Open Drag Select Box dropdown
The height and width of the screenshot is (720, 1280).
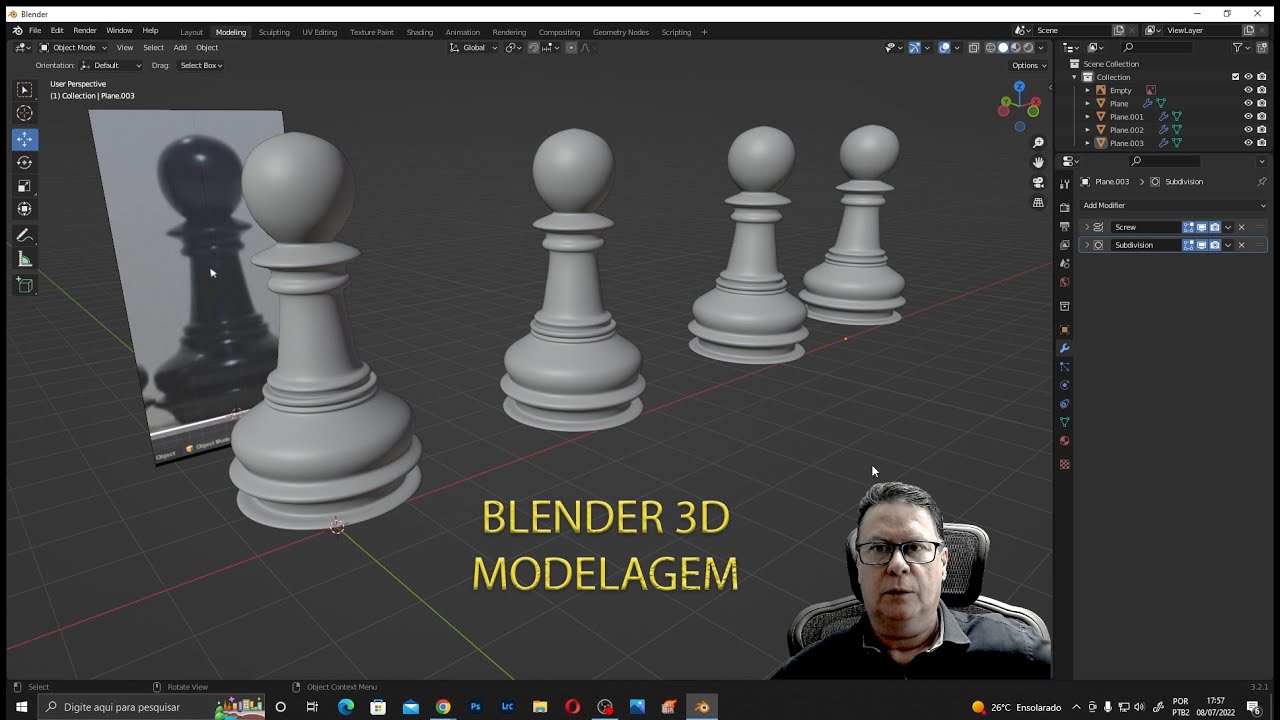pos(201,66)
